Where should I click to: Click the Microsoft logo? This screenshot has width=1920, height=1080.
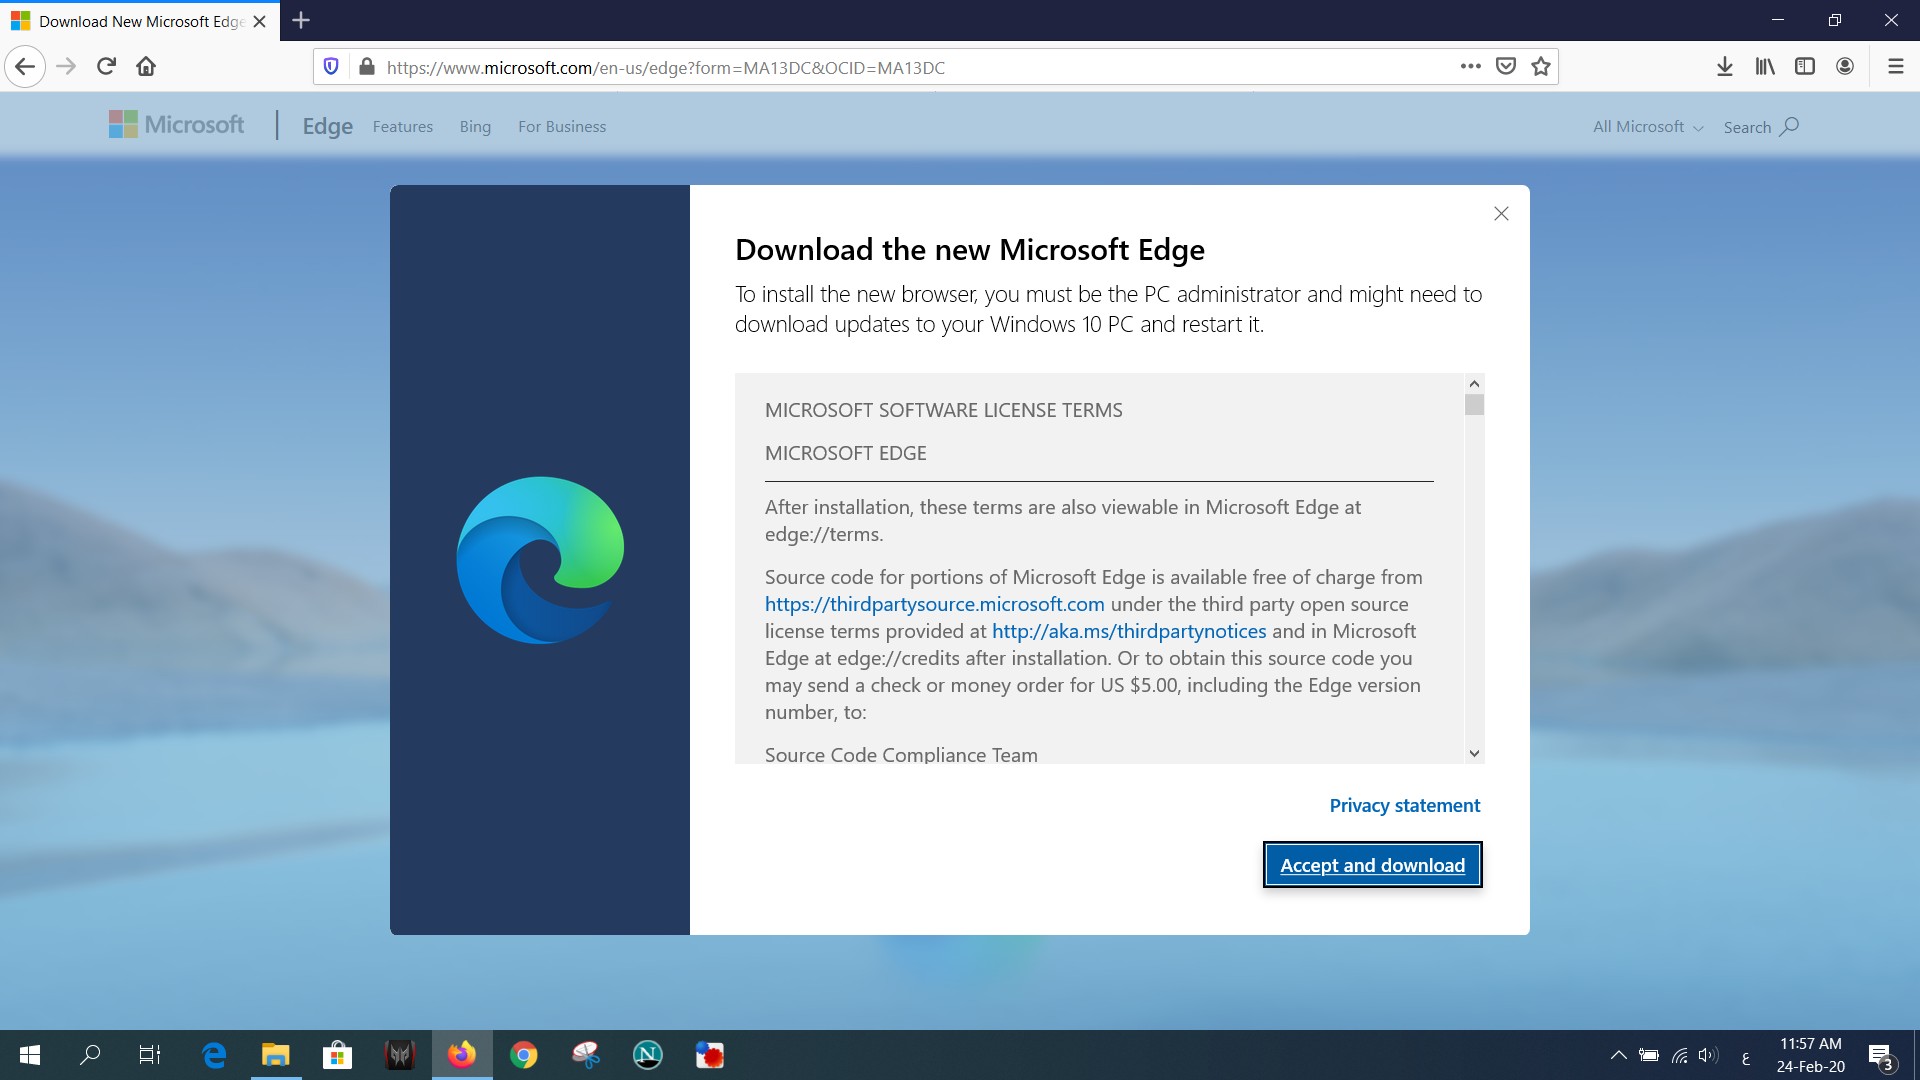(176, 125)
